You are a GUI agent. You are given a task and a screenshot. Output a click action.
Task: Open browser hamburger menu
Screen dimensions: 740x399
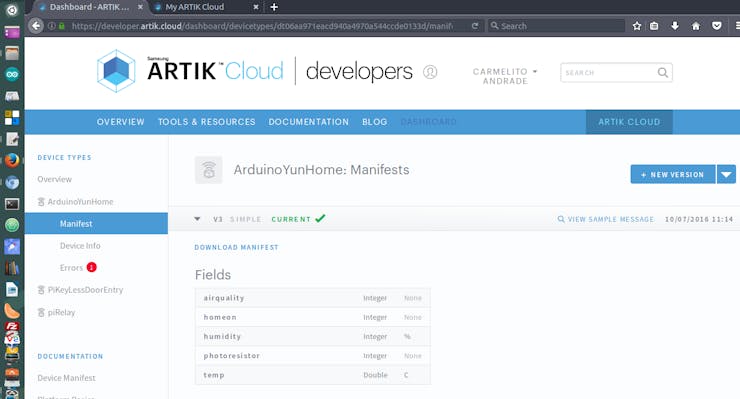pos(737,26)
